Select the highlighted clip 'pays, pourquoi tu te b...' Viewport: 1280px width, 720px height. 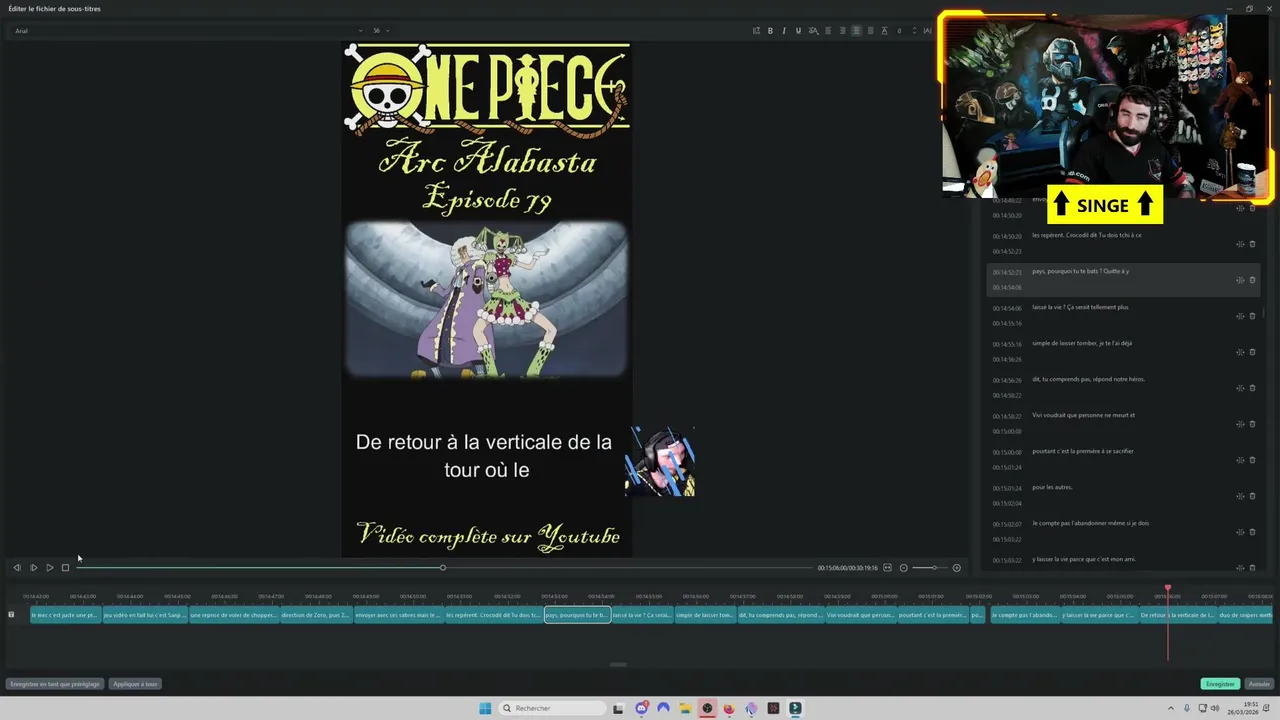click(577, 615)
